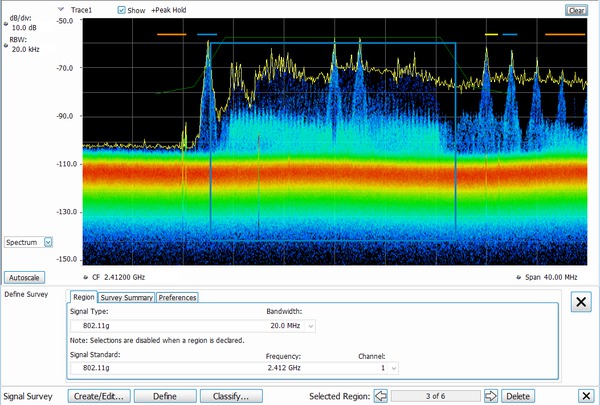Go to the previous selected region

pyautogui.click(x=380, y=396)
